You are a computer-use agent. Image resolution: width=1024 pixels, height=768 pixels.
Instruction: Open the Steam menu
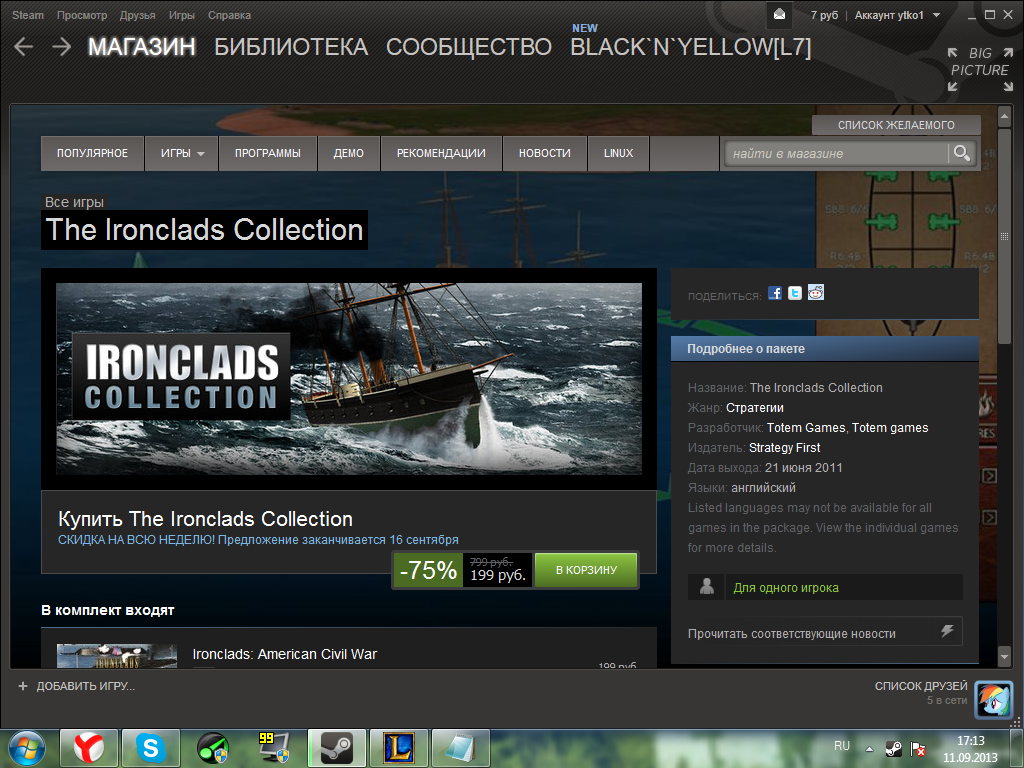click(x=27, y=15)
